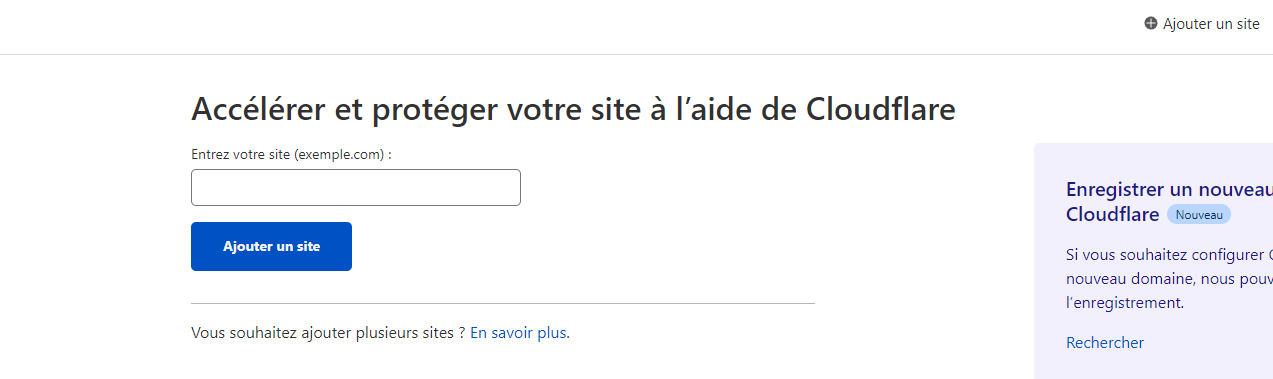
Task: Click "(exemple.com)" in the input label
Action: (x=339, y=155)
